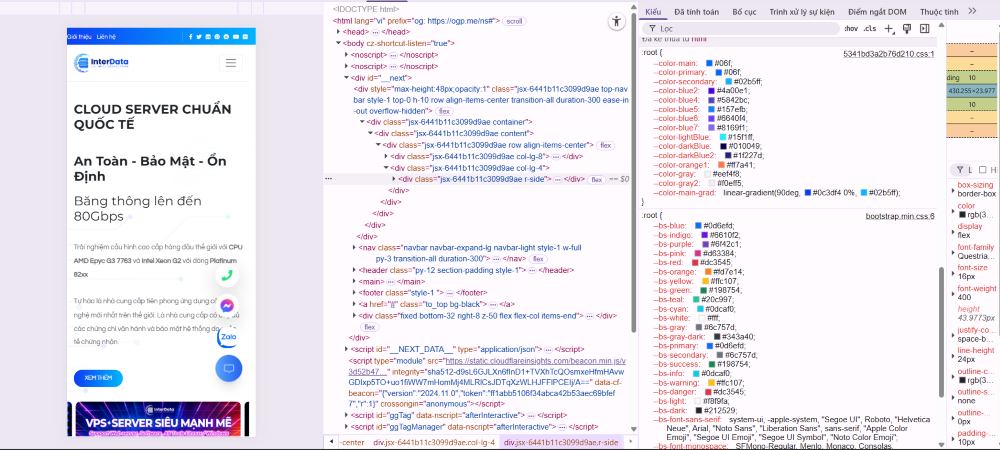Open the accessibility tree view icon
The height and width of the screenshot is (450, 1000).
click(615, 21)
